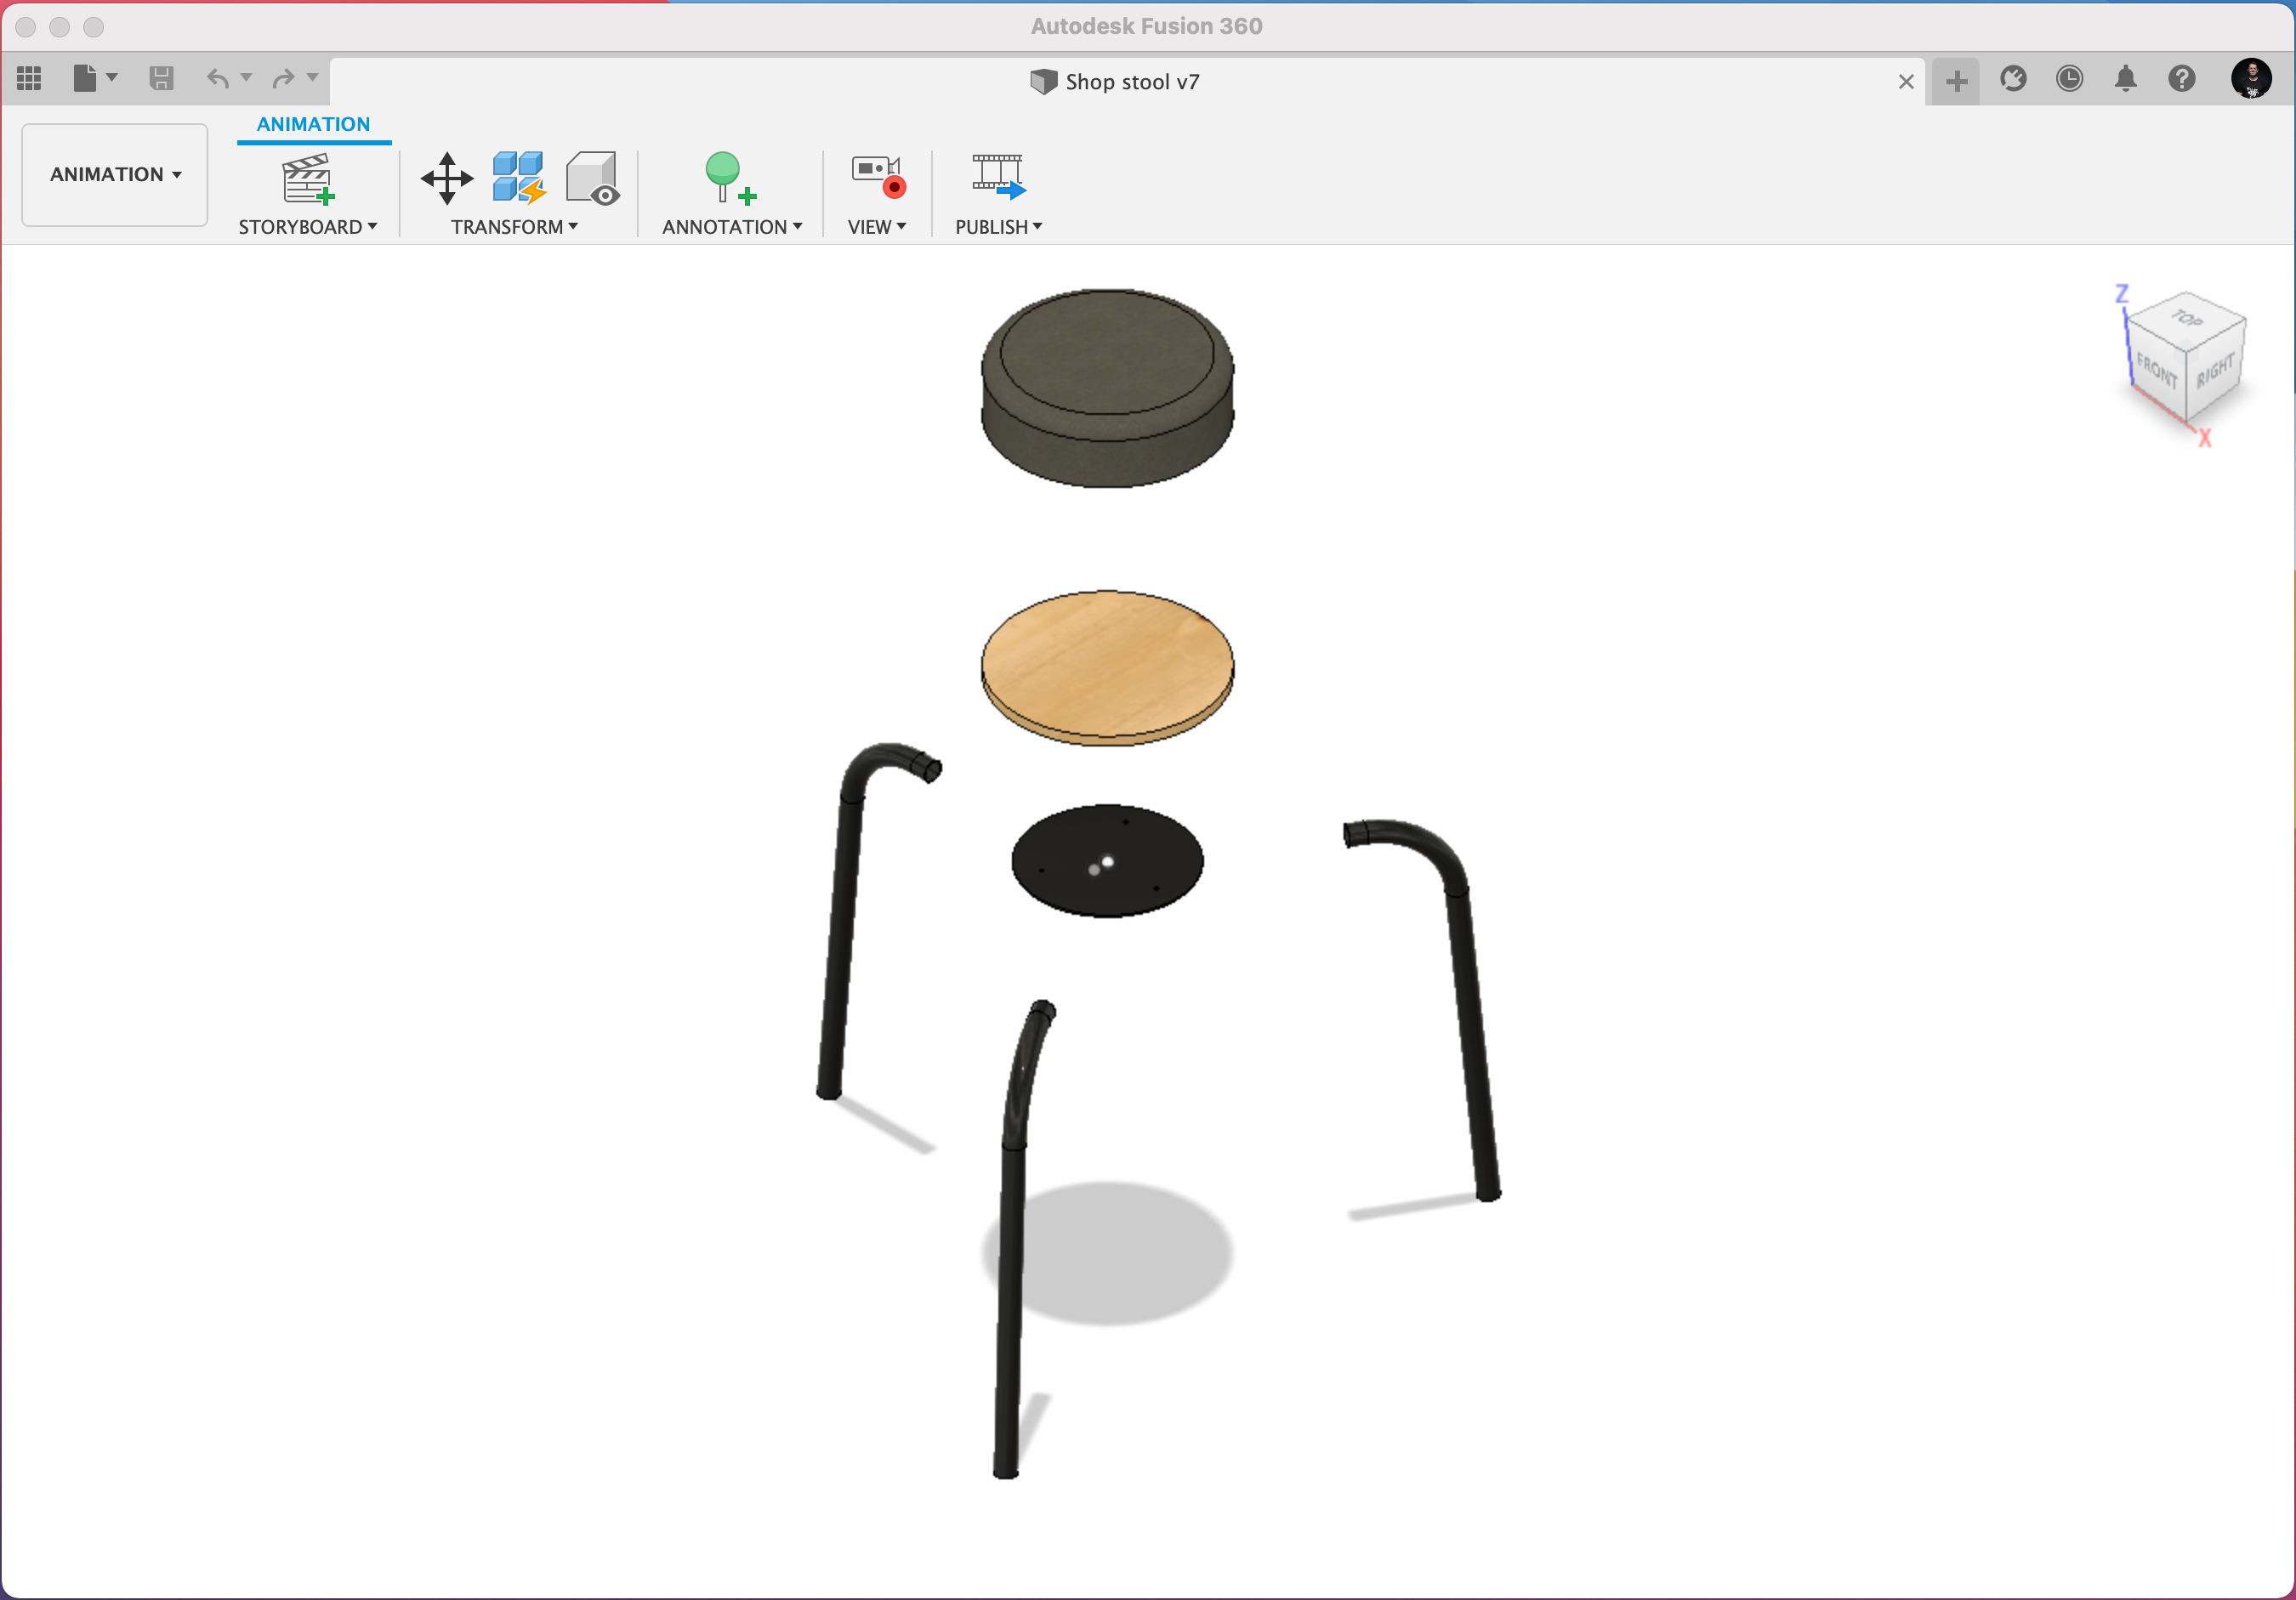Undo the last action
This screenshot has height=1600, width=2296.
[x=218, y=78]
